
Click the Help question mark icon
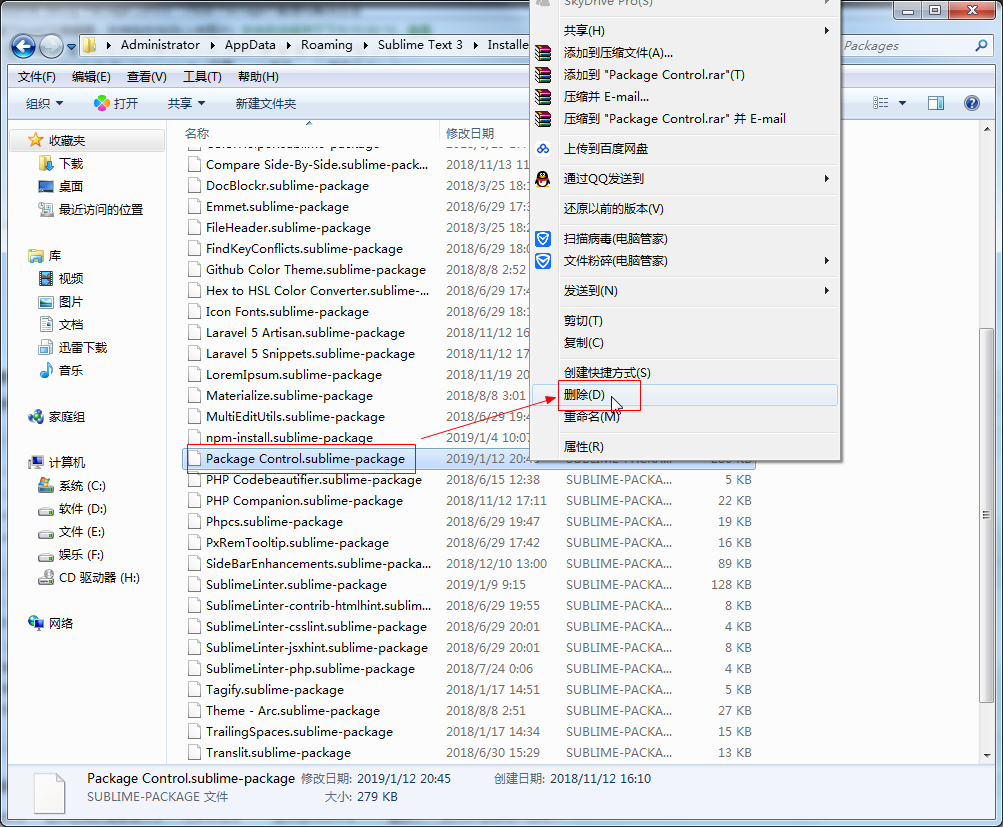coord(971,103)
